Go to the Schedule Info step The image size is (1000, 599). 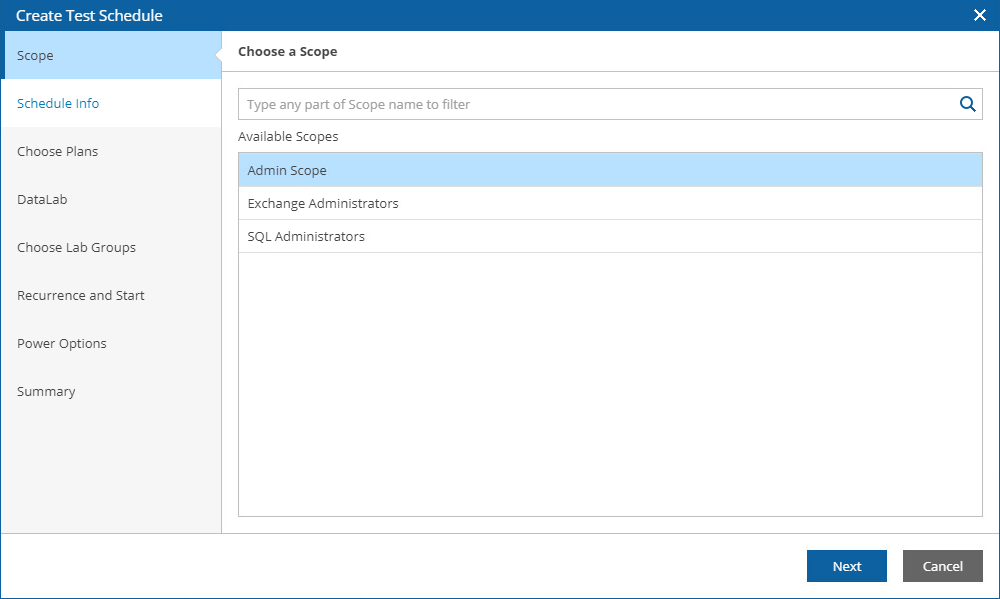tap(58, 104)
